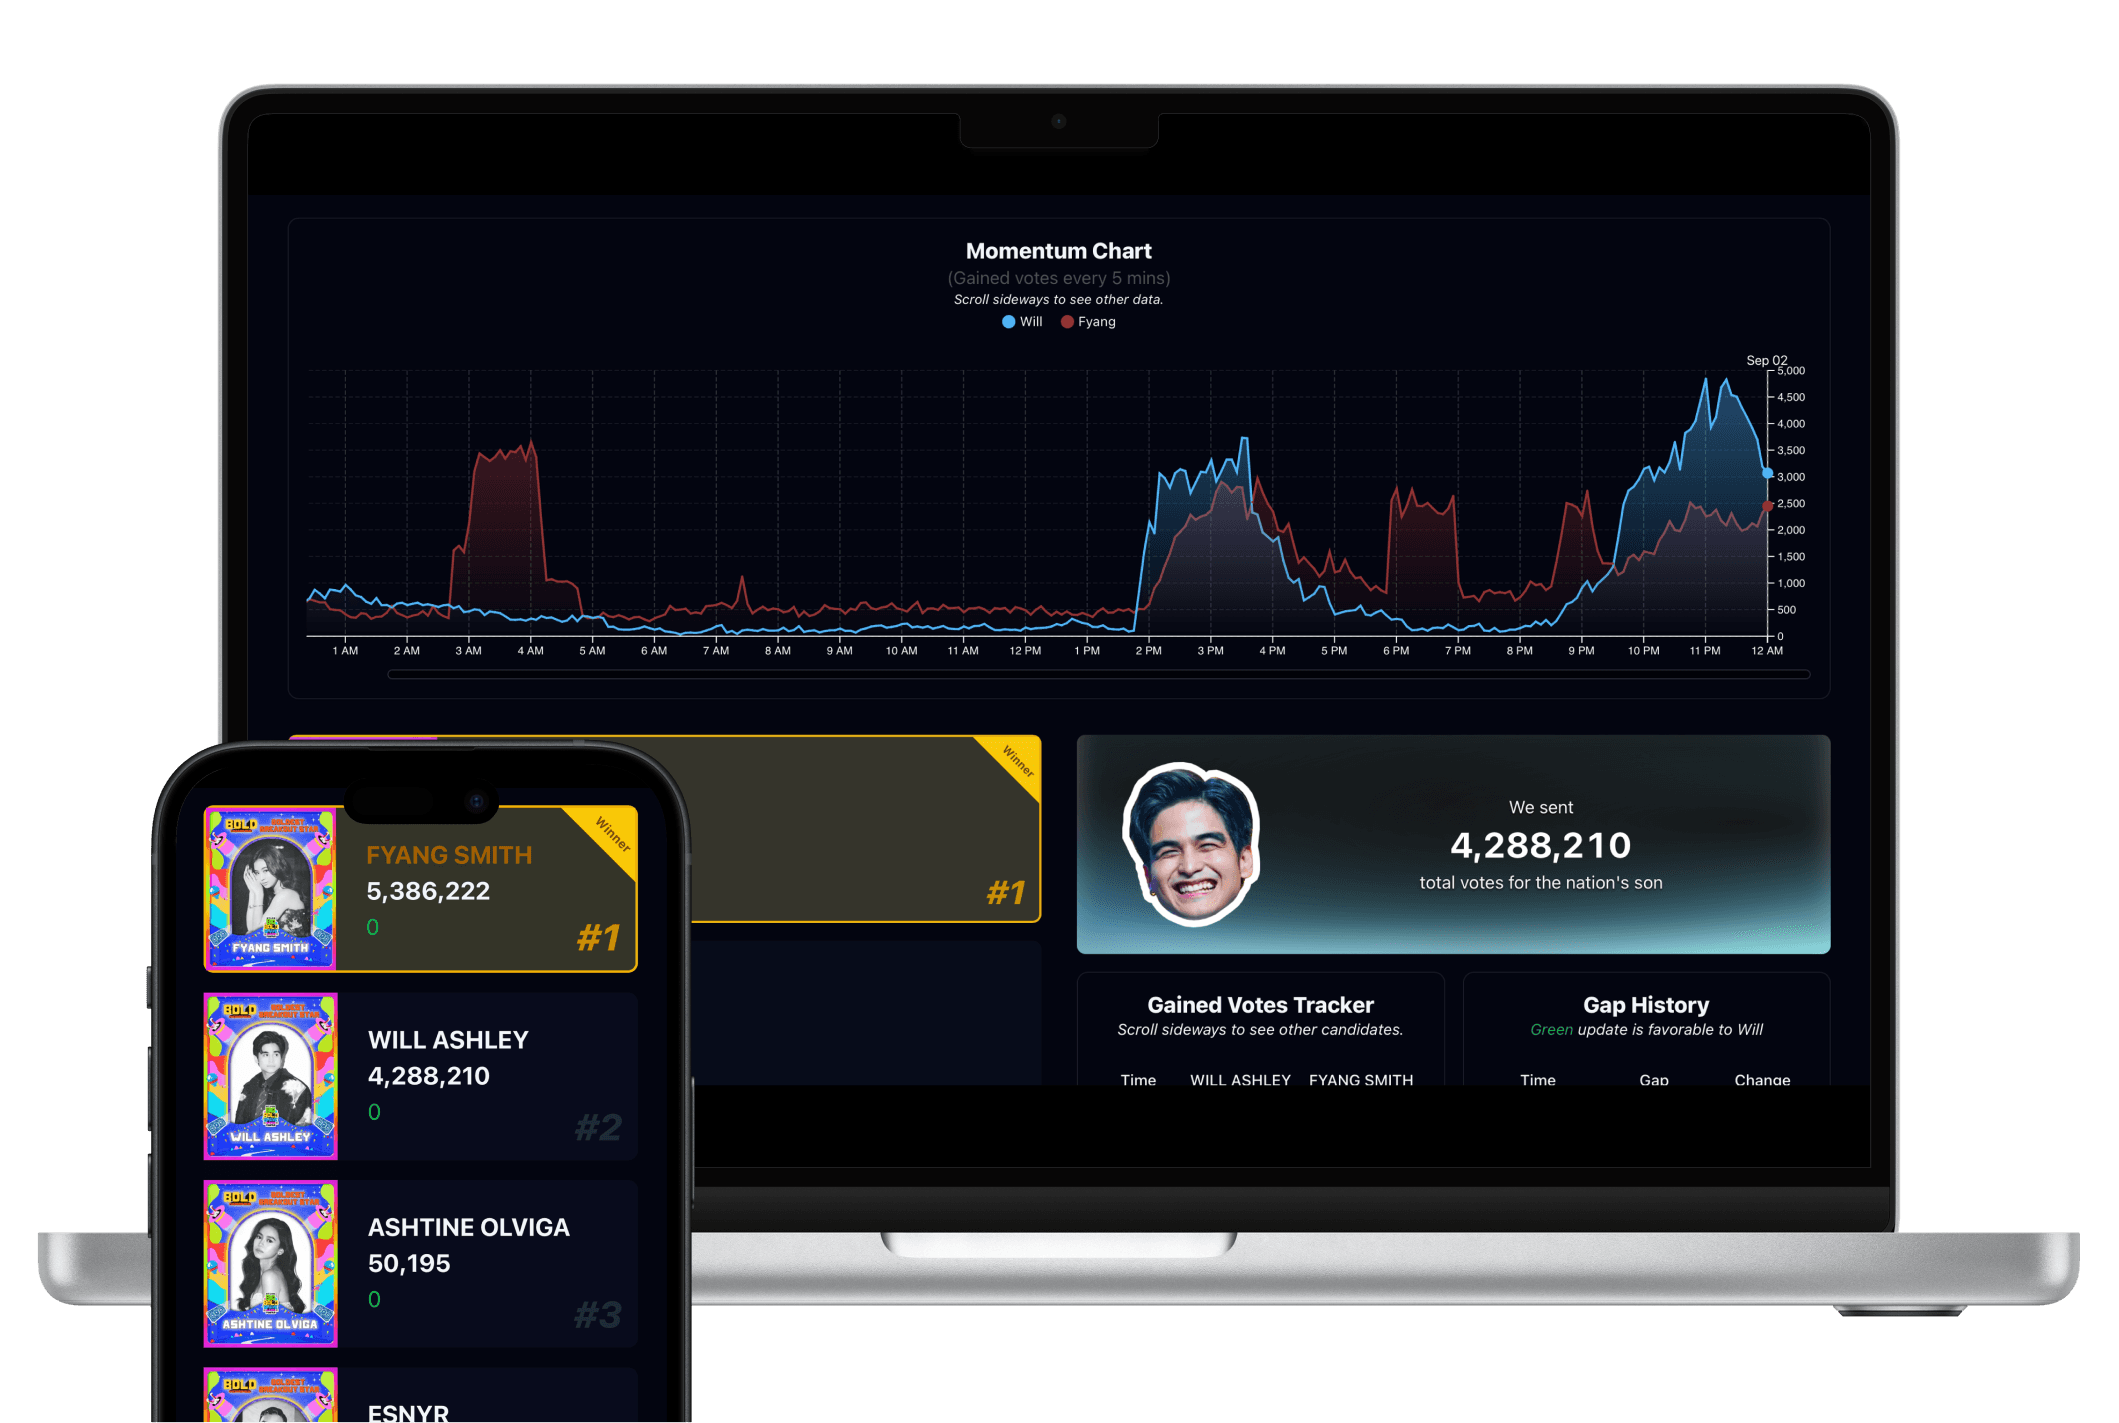The width and height of the screenshot is (2119, 1423).
Task: Click the FYANG SMITH column header
Action: click(1361, 1080)
